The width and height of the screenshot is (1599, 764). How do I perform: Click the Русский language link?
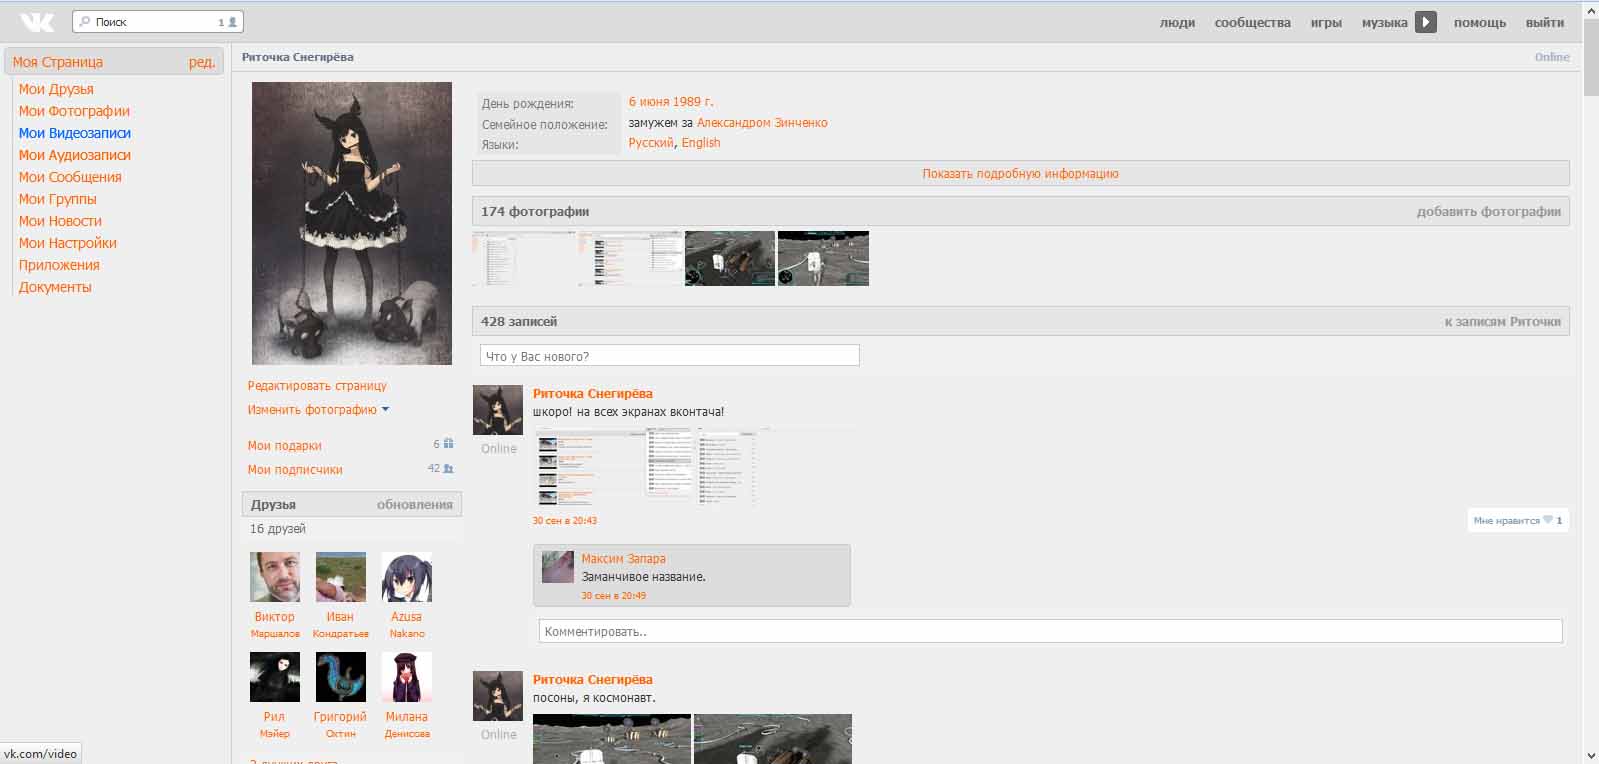[x=651, y=143]
